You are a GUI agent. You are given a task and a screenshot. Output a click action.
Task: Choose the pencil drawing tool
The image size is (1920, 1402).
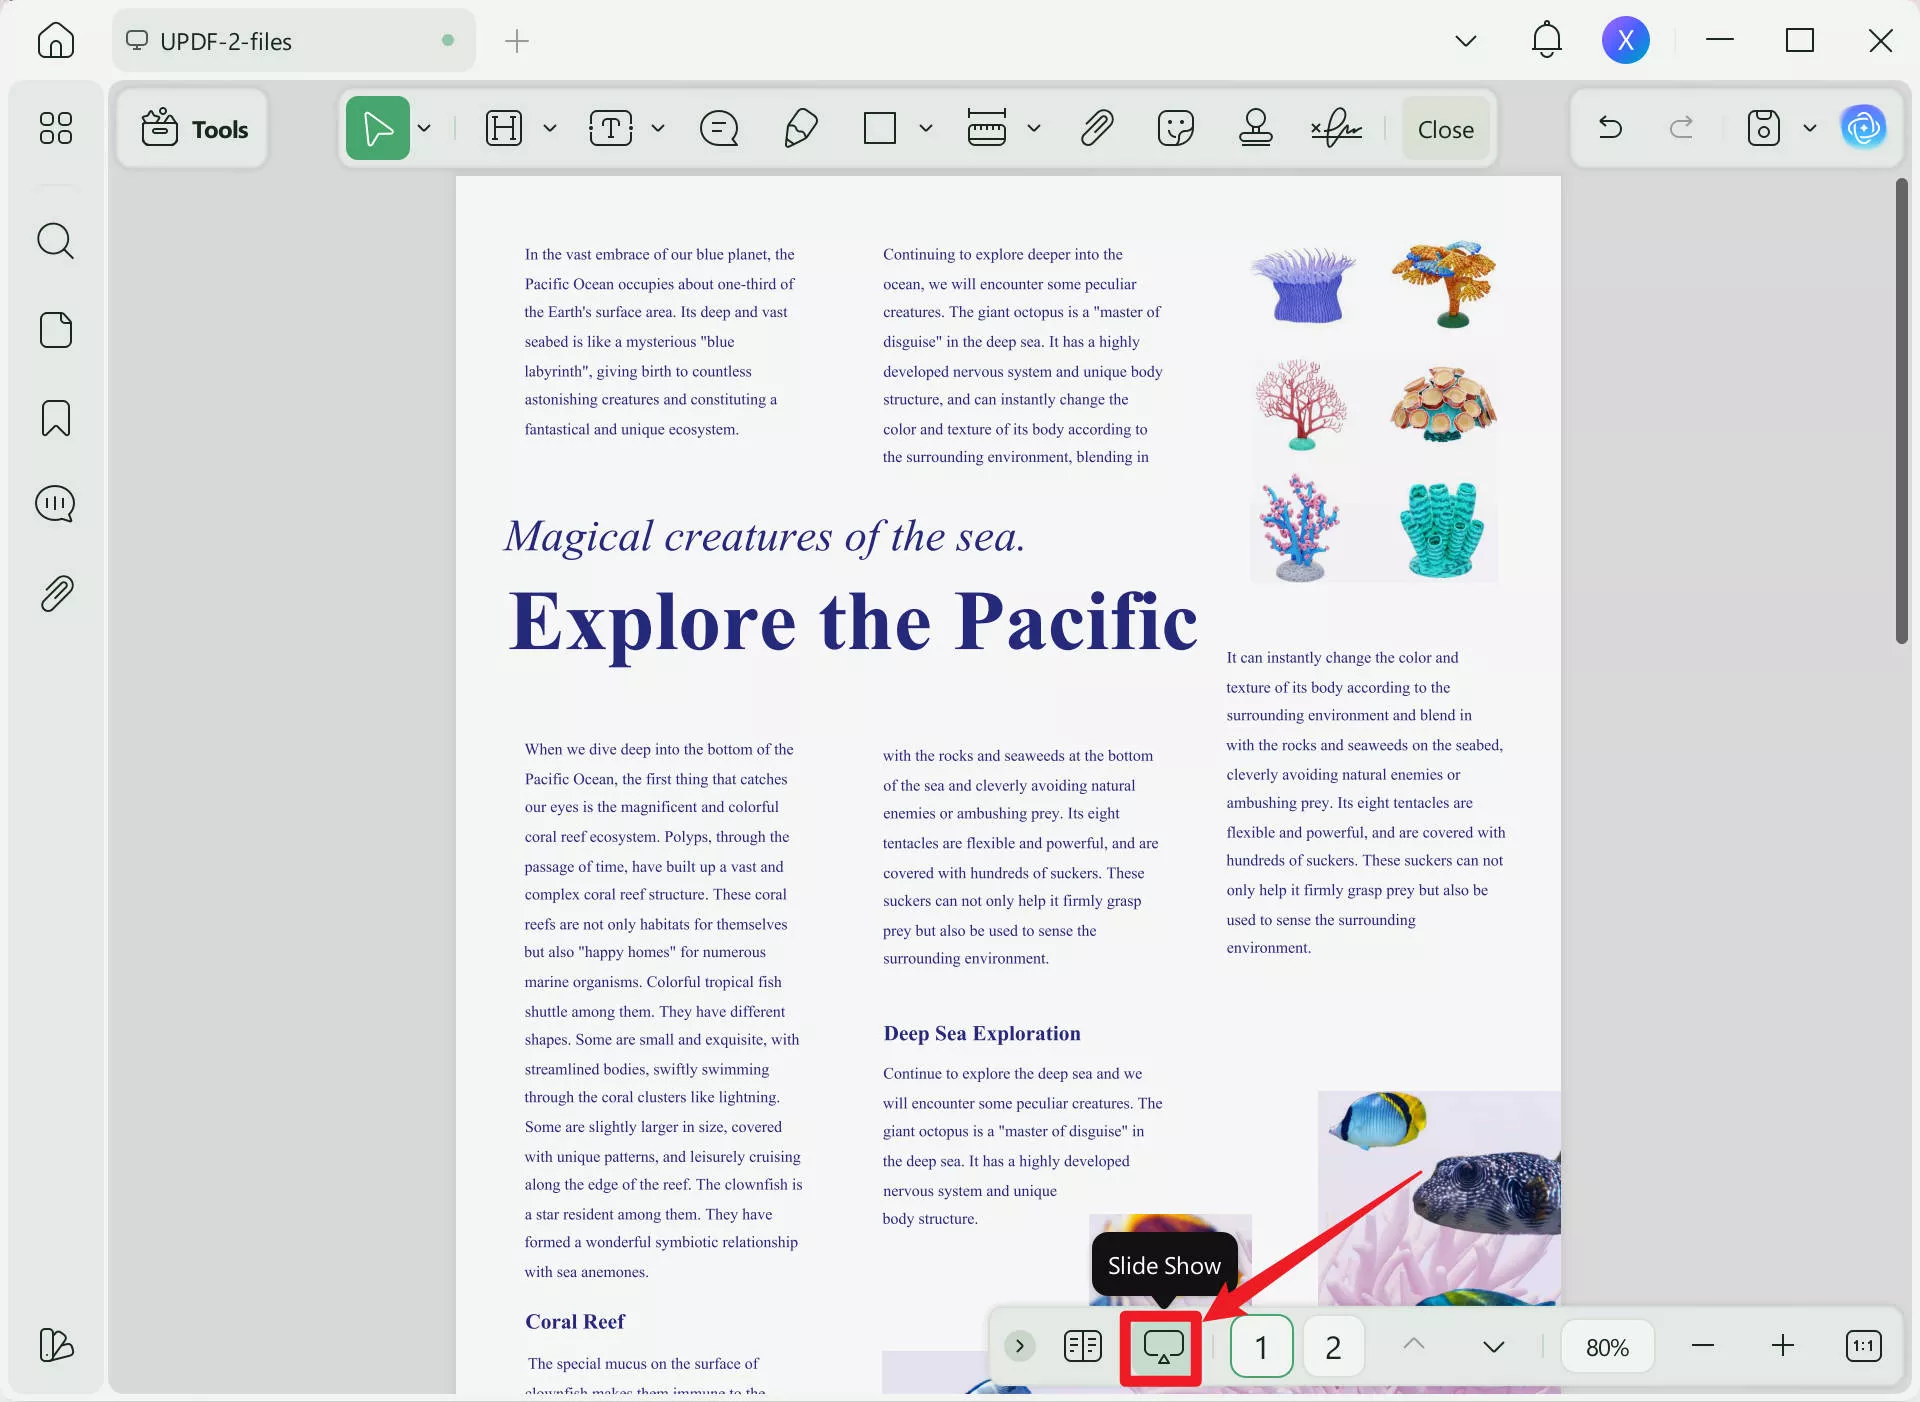pyautogui.click(x=801, y=129)
